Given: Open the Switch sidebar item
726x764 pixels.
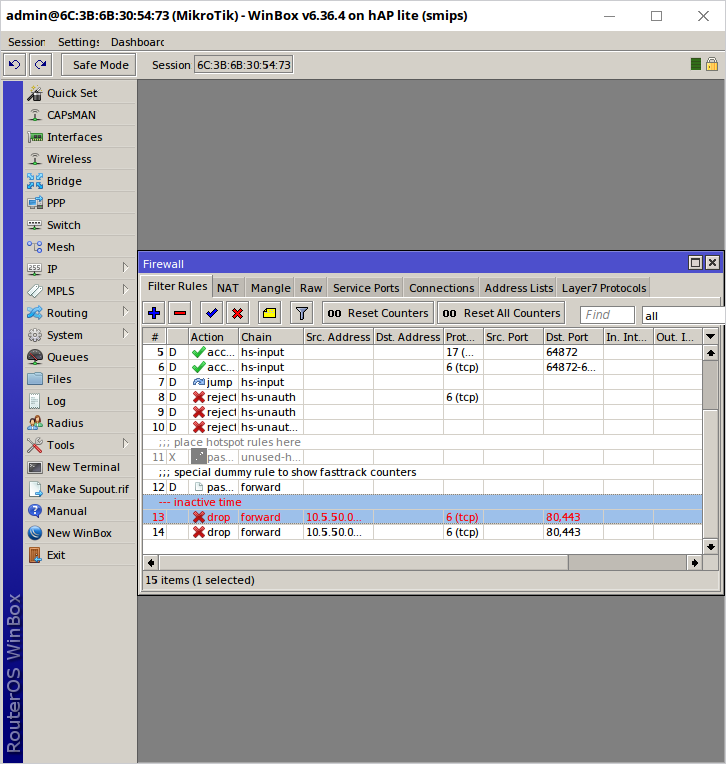Looking at the screenshot, I should coord(80,225).
